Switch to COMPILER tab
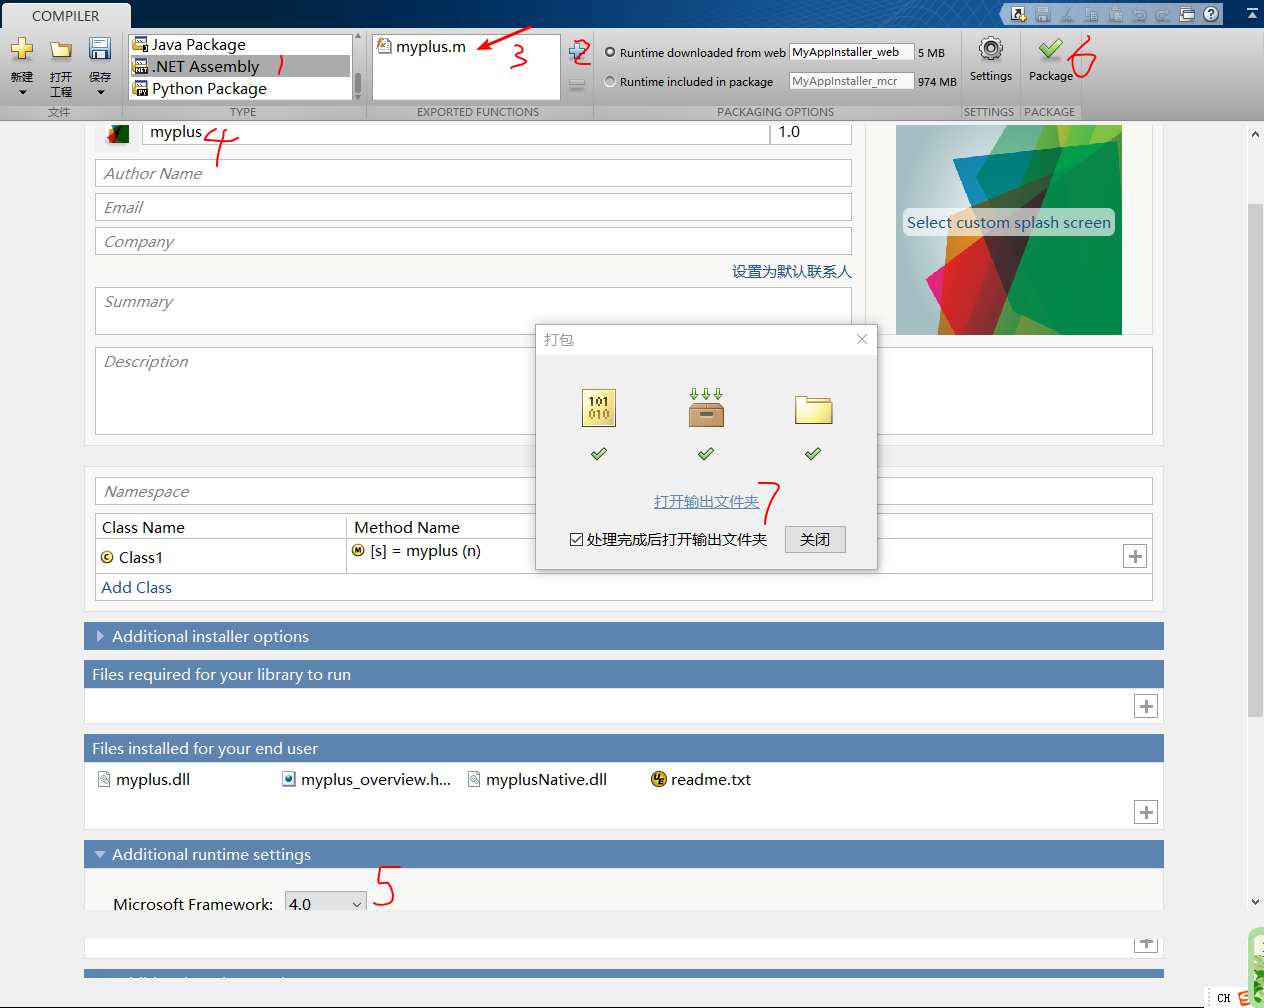This screenshot has width=1264, height=1008. pos(66,16)
